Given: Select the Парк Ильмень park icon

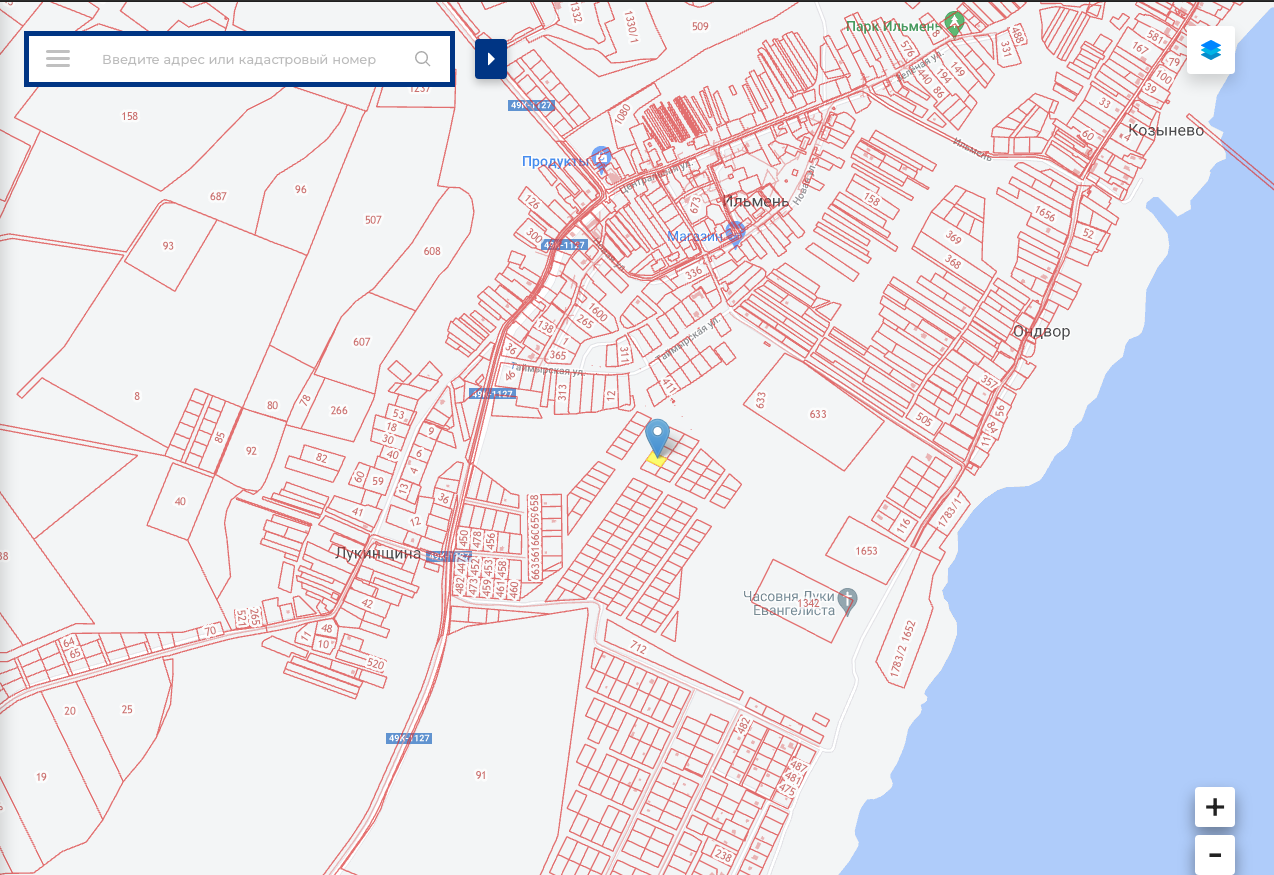Looking at the screenshot, I should point(955,23).
